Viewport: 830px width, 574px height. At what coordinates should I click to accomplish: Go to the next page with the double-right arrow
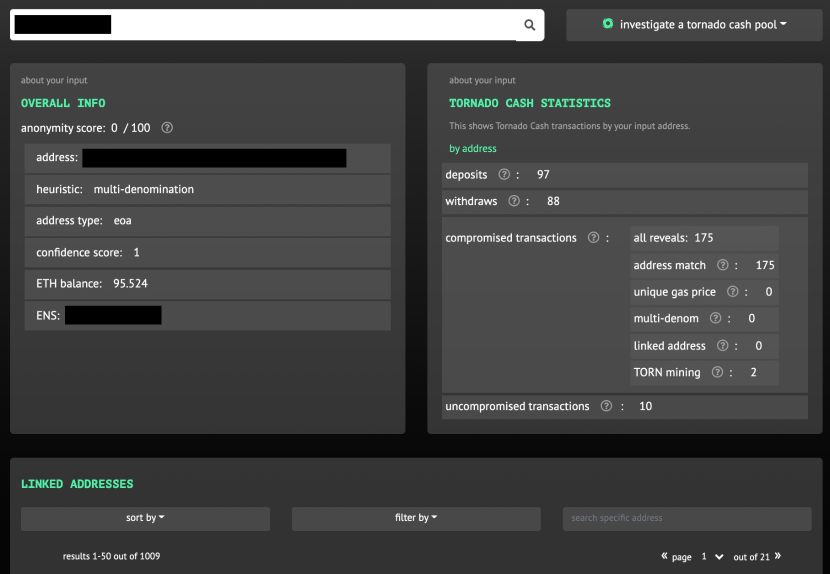point(778,556)
